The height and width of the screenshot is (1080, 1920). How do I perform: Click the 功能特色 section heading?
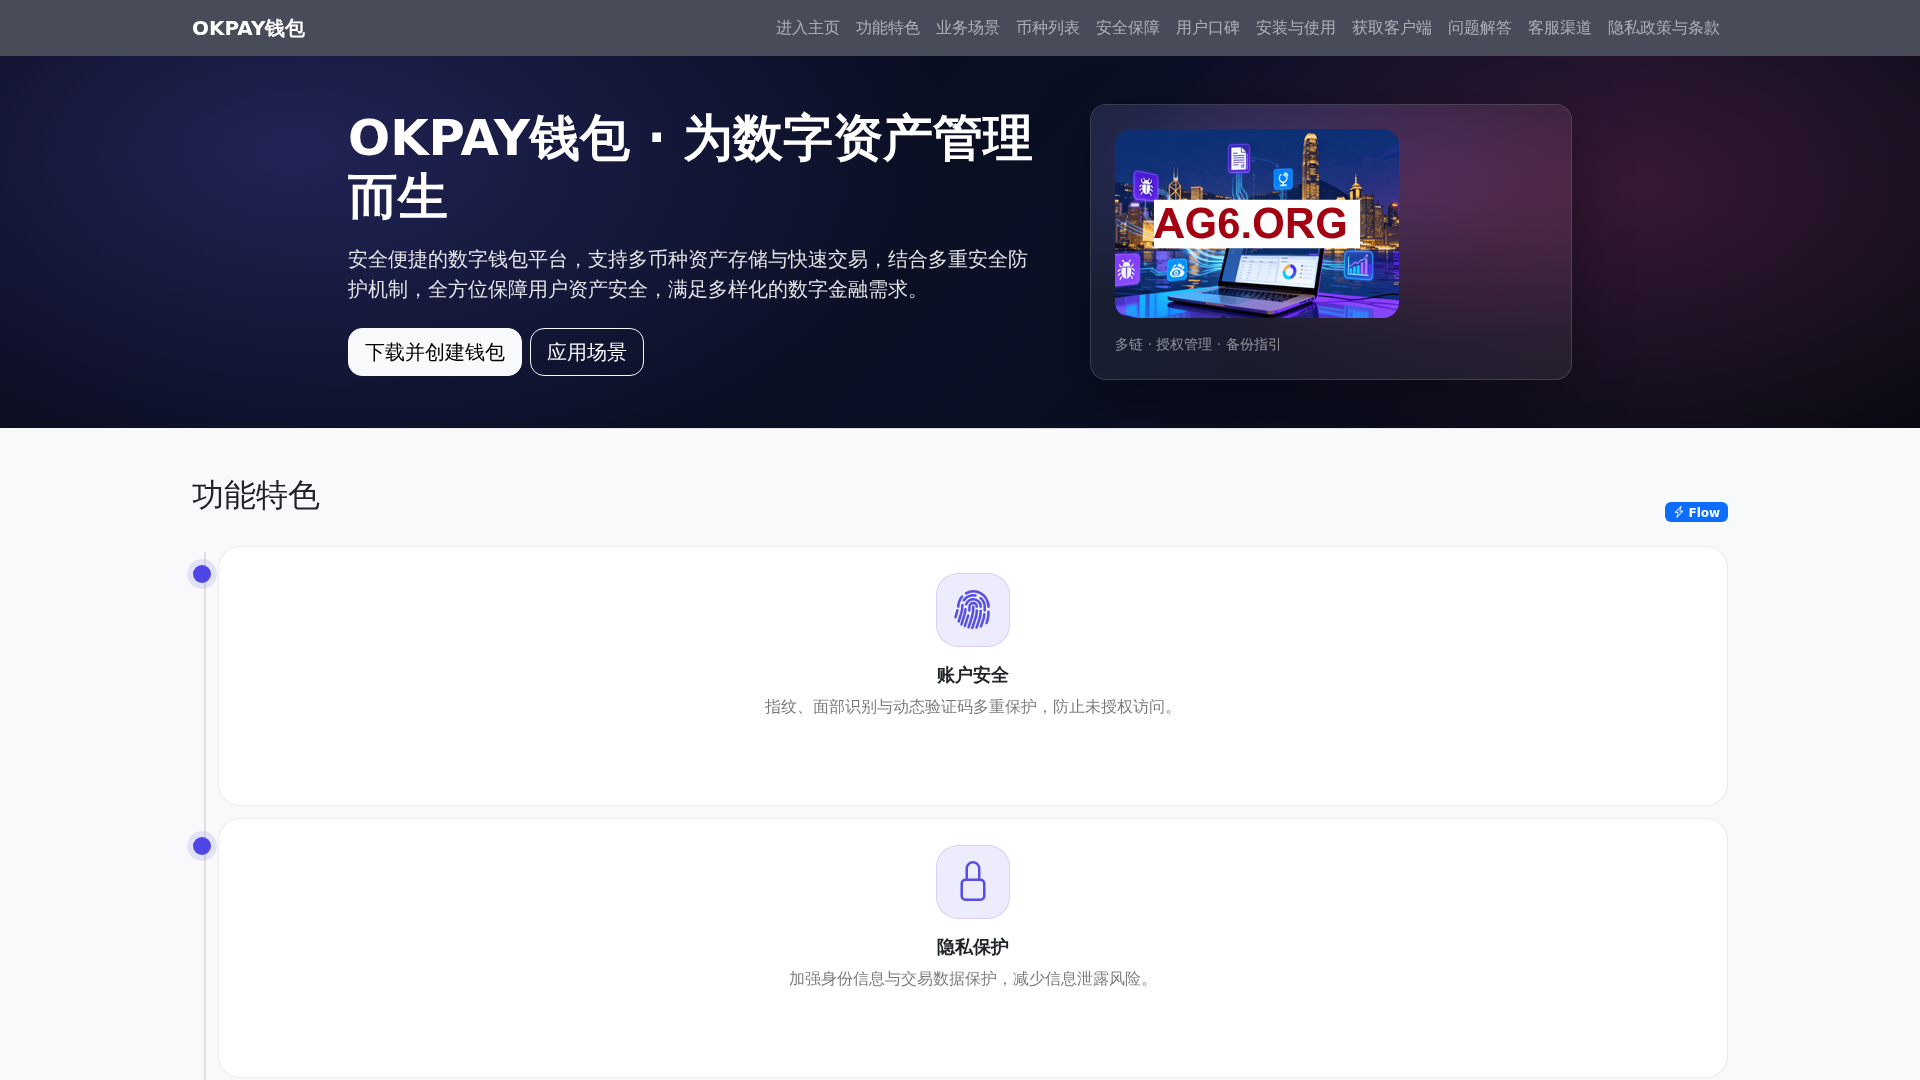click(x=256, y=495)
